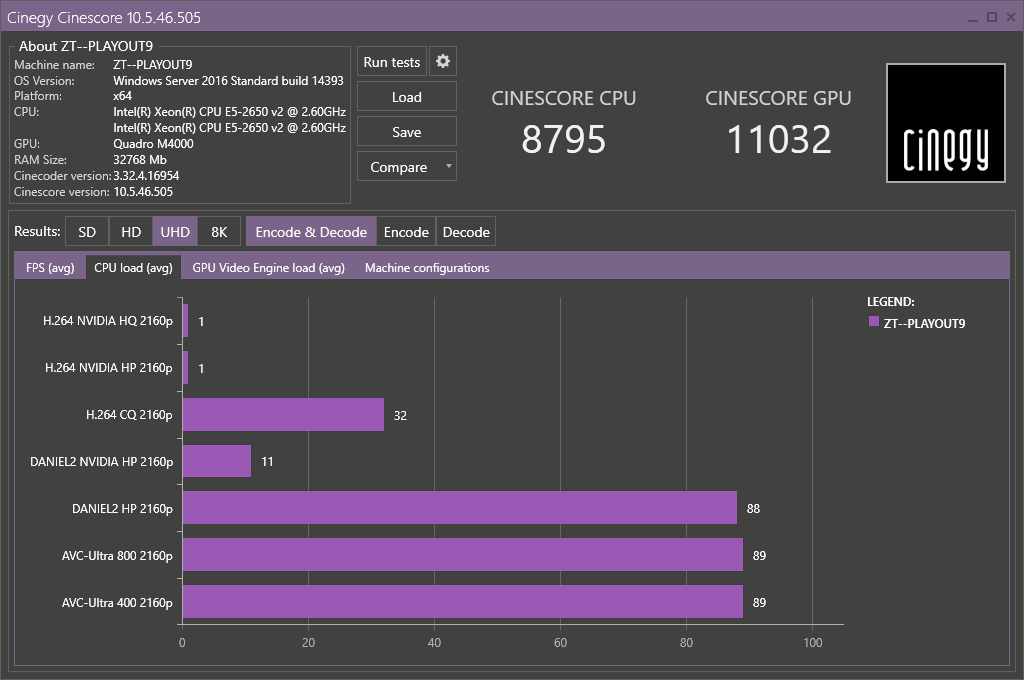Click the machine name value ZT--PLAYOUT9
This screenshot has width=1024, height=680.
(153, 65)
